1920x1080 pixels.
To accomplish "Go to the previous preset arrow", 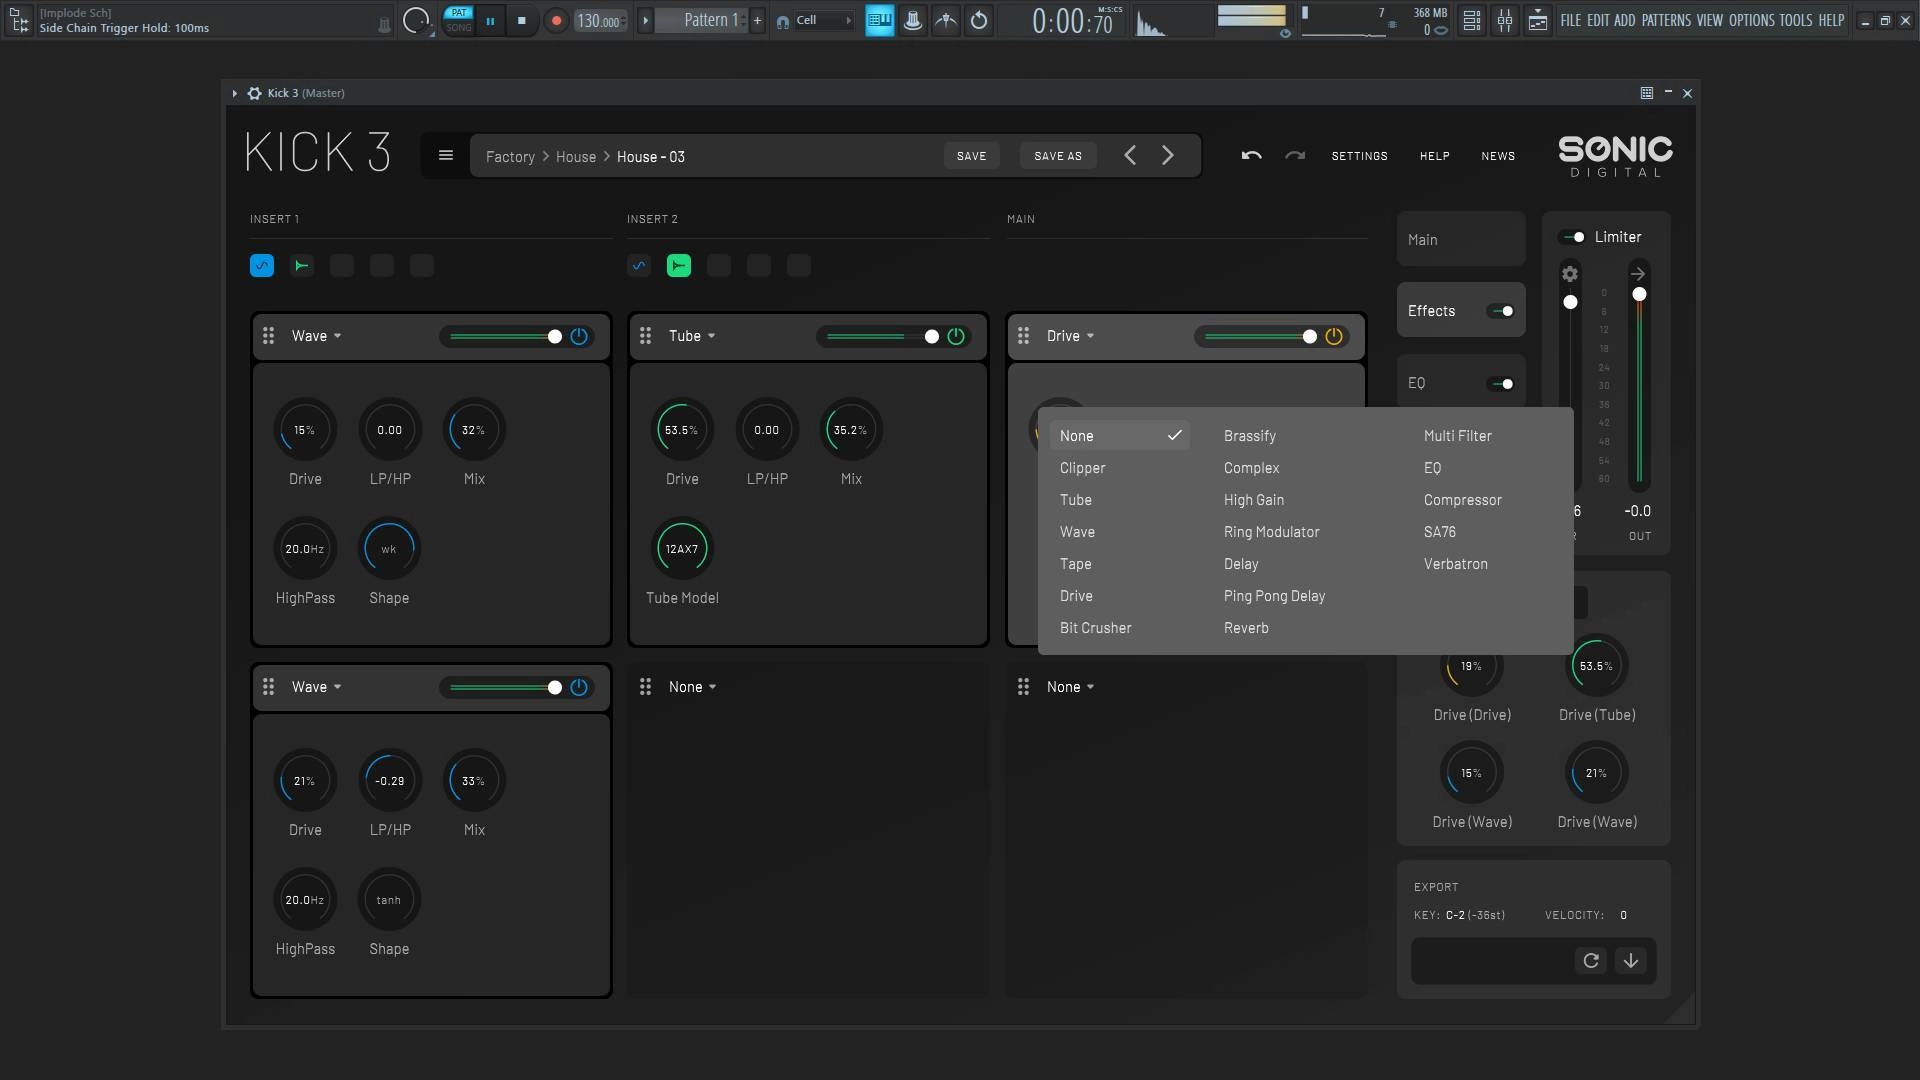I will click(x=1130, y=156).
